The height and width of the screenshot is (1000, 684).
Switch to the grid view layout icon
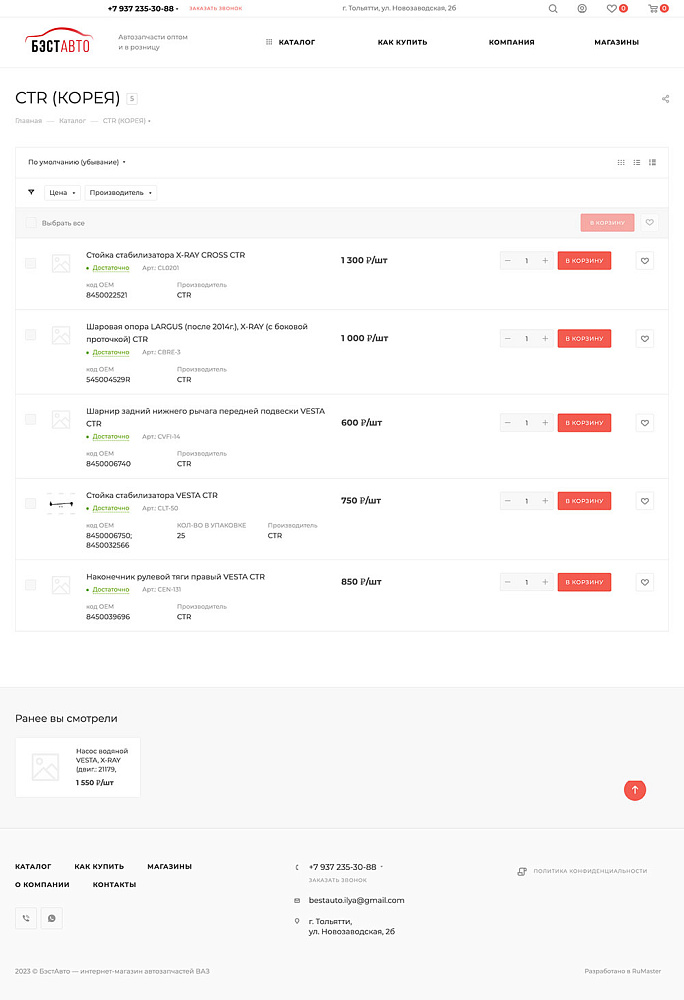click(x=621, y=162)
